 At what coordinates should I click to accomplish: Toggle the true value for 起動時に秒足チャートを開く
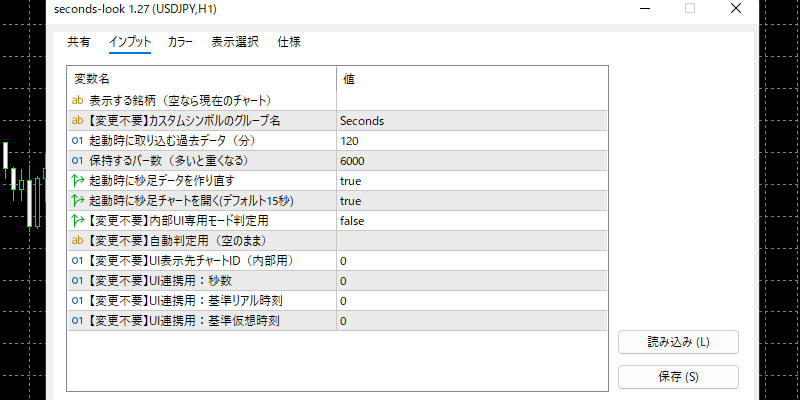(x=351, y=201)
